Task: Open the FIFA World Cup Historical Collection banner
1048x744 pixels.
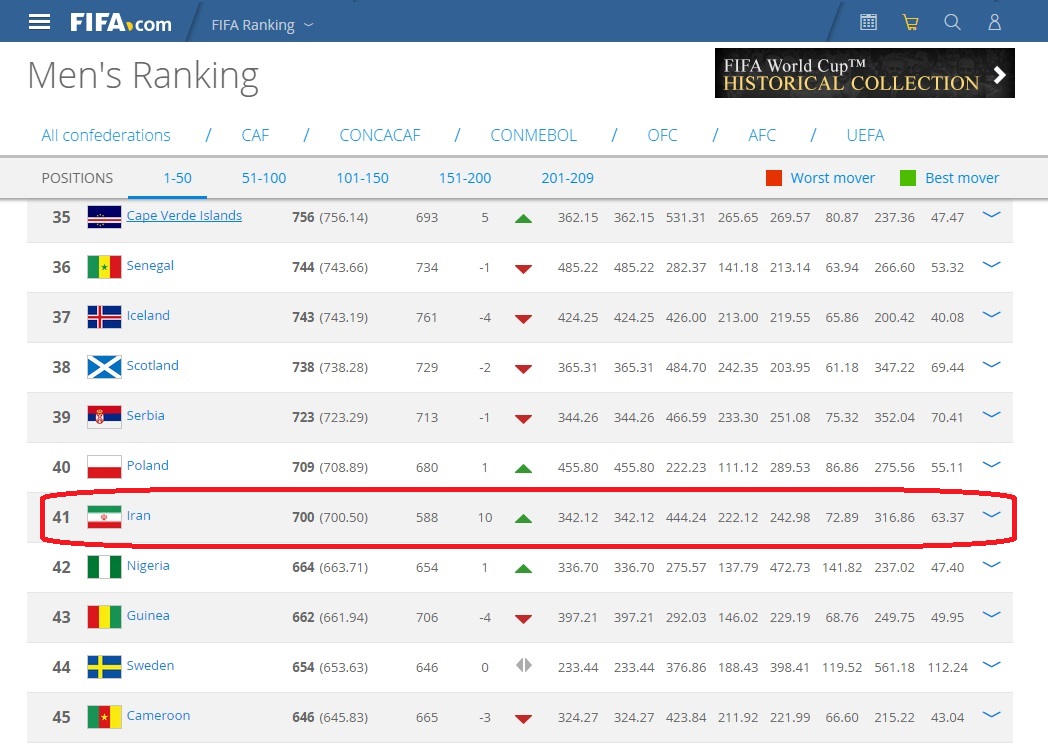Action: [x=864, y=73]
